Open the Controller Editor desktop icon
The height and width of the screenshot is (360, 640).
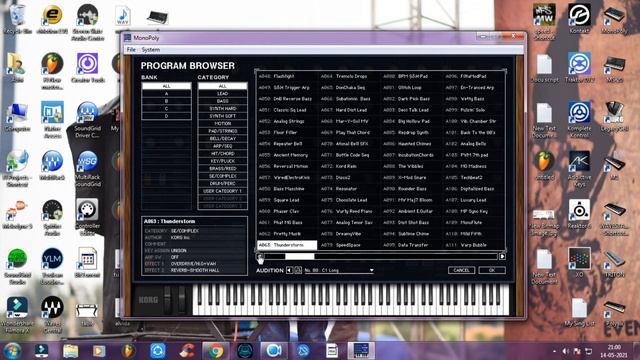pos(87,217)
